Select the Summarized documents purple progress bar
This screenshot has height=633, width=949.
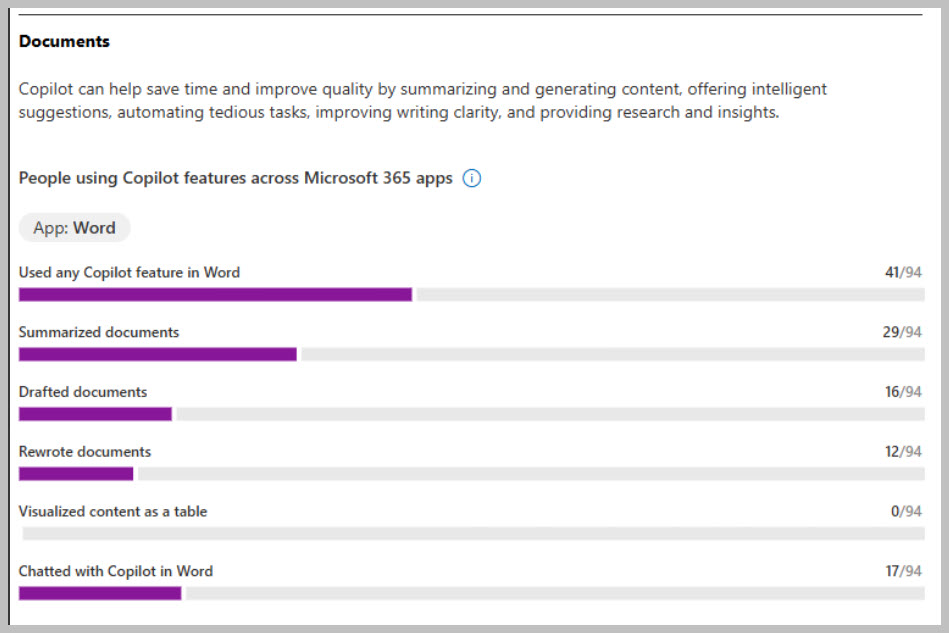pyautogui.click(x=158, y=354)
